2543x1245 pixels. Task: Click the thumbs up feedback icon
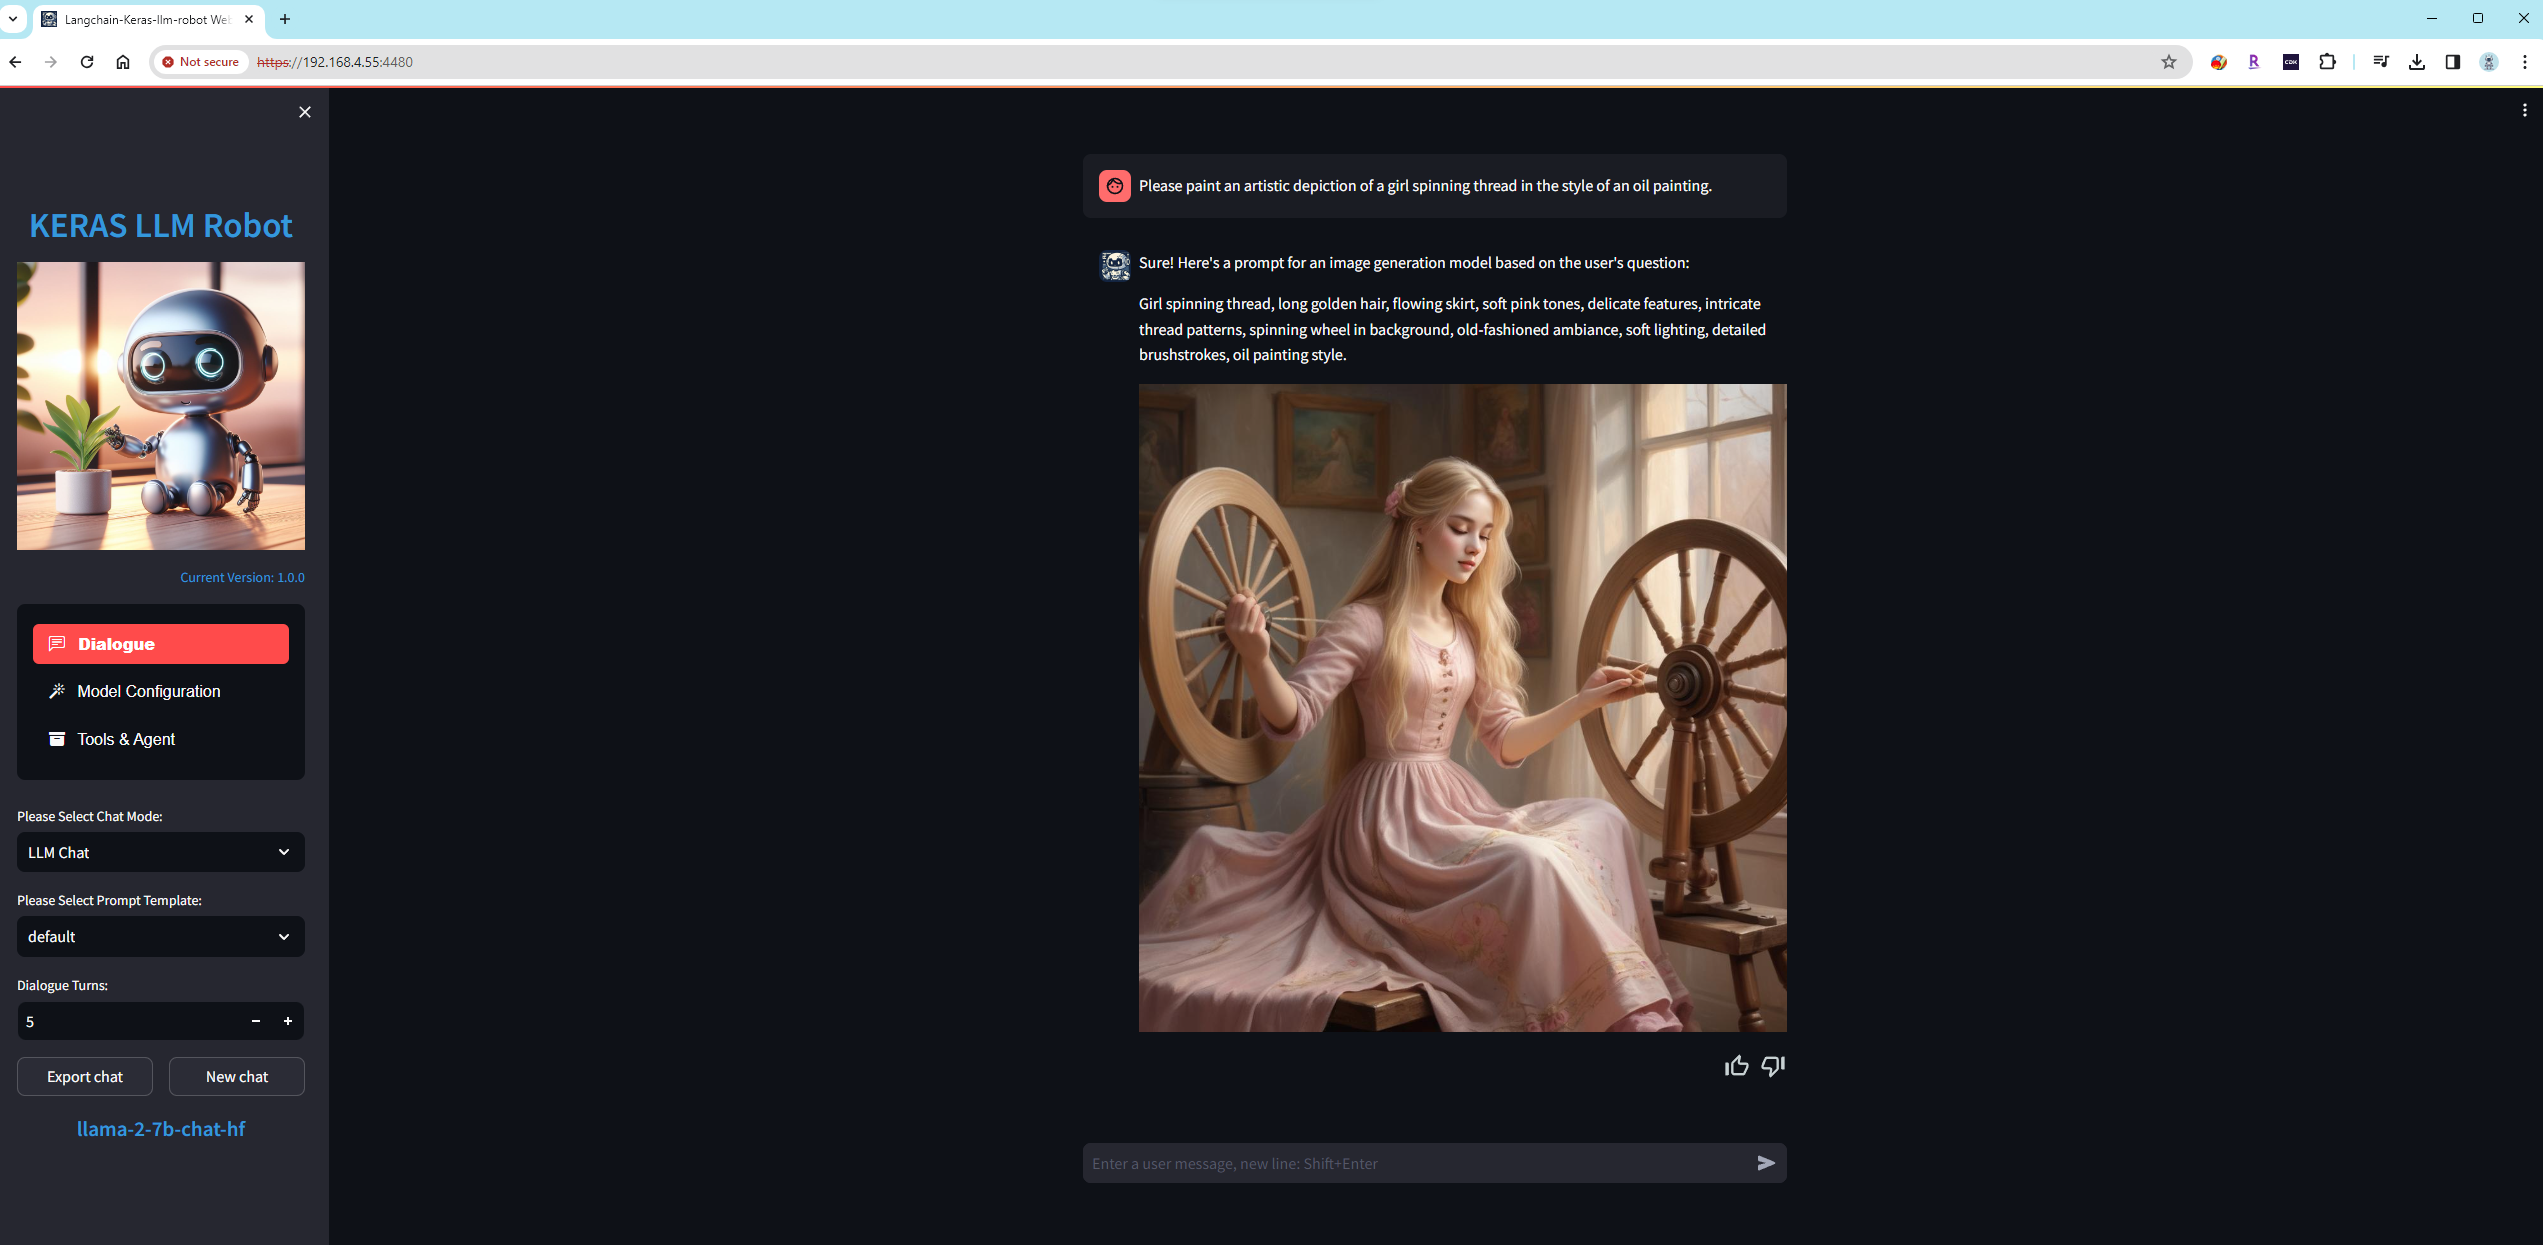(x=1736, y=1066)
